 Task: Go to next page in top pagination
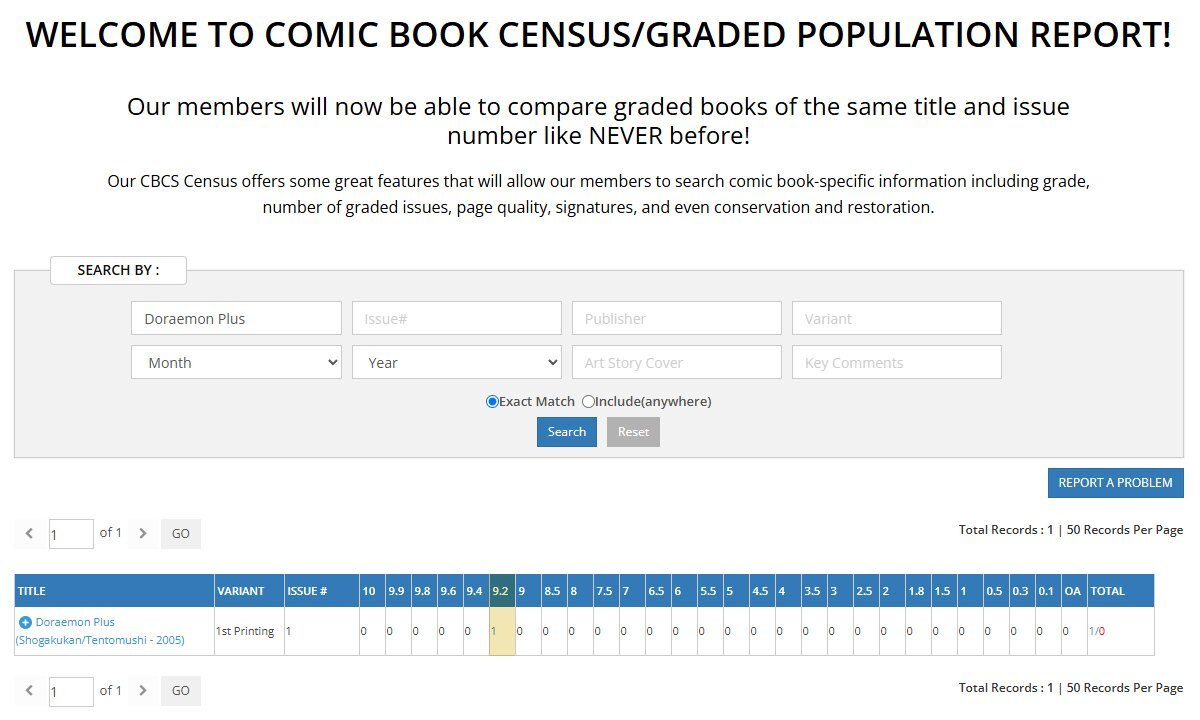pos(143,534)
